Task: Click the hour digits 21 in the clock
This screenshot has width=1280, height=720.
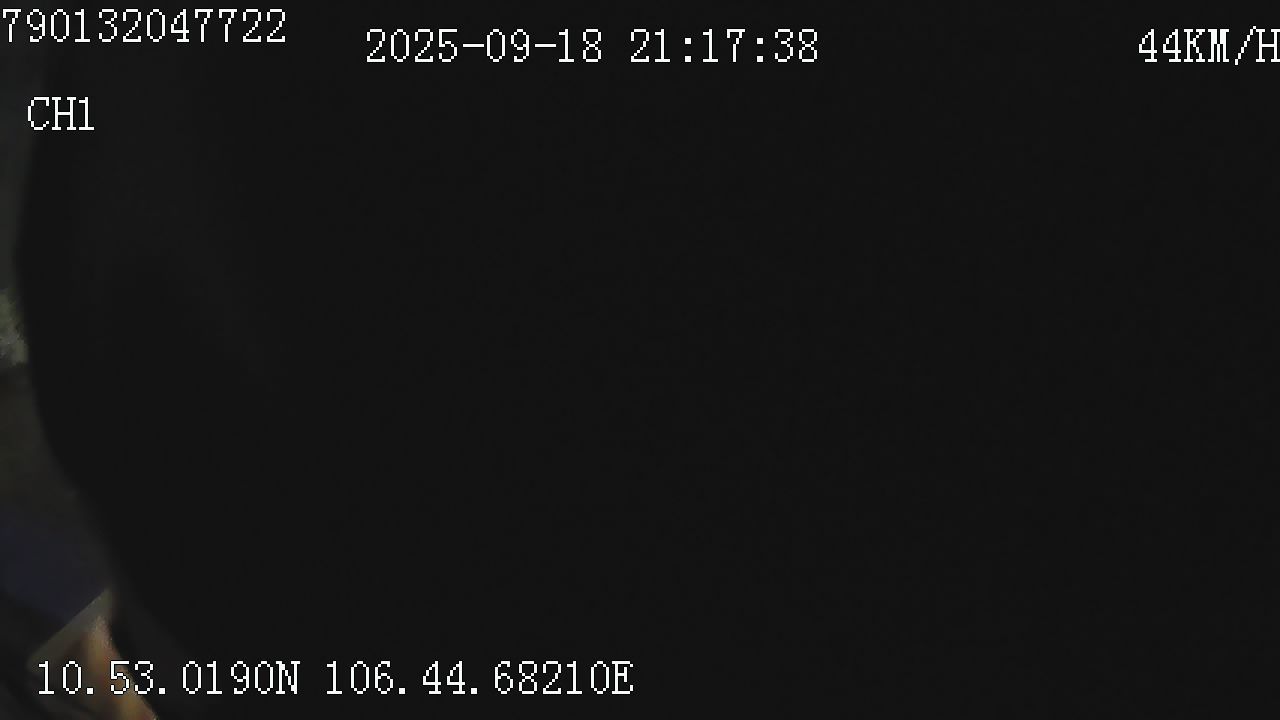Action: point(651,47)
